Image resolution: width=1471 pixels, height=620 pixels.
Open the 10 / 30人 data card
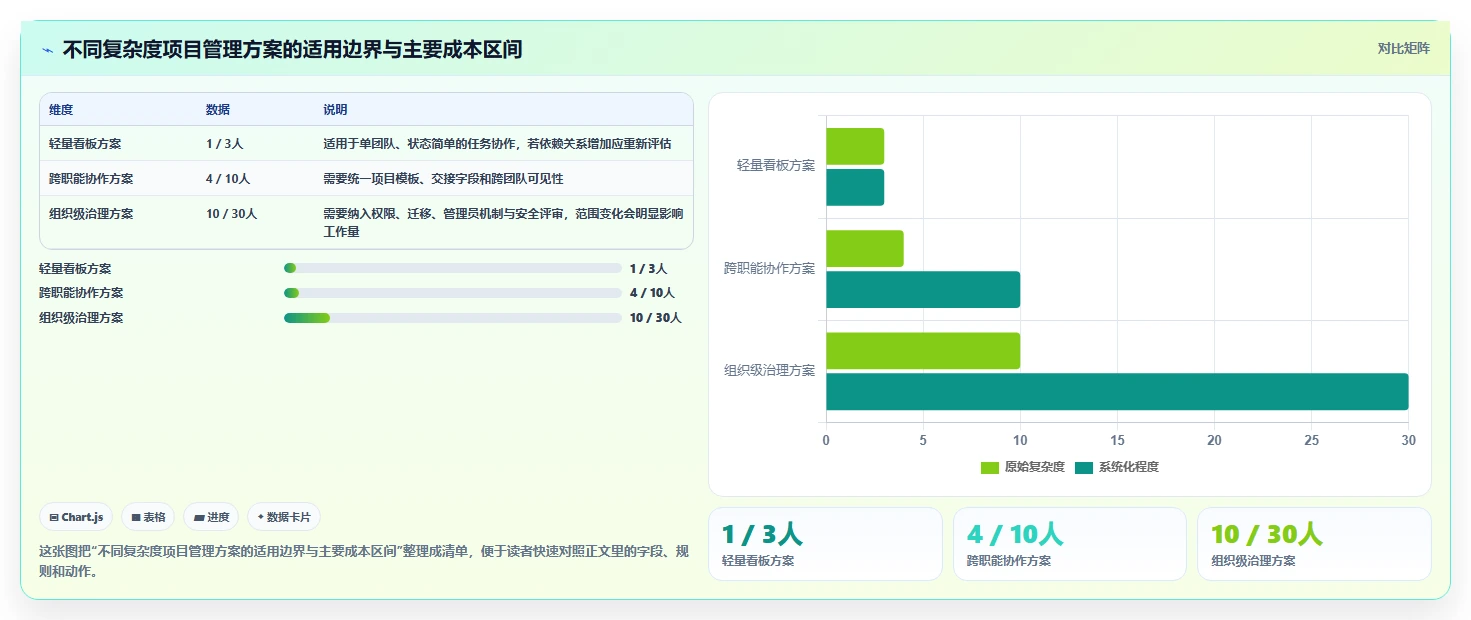click(1314, 544)
